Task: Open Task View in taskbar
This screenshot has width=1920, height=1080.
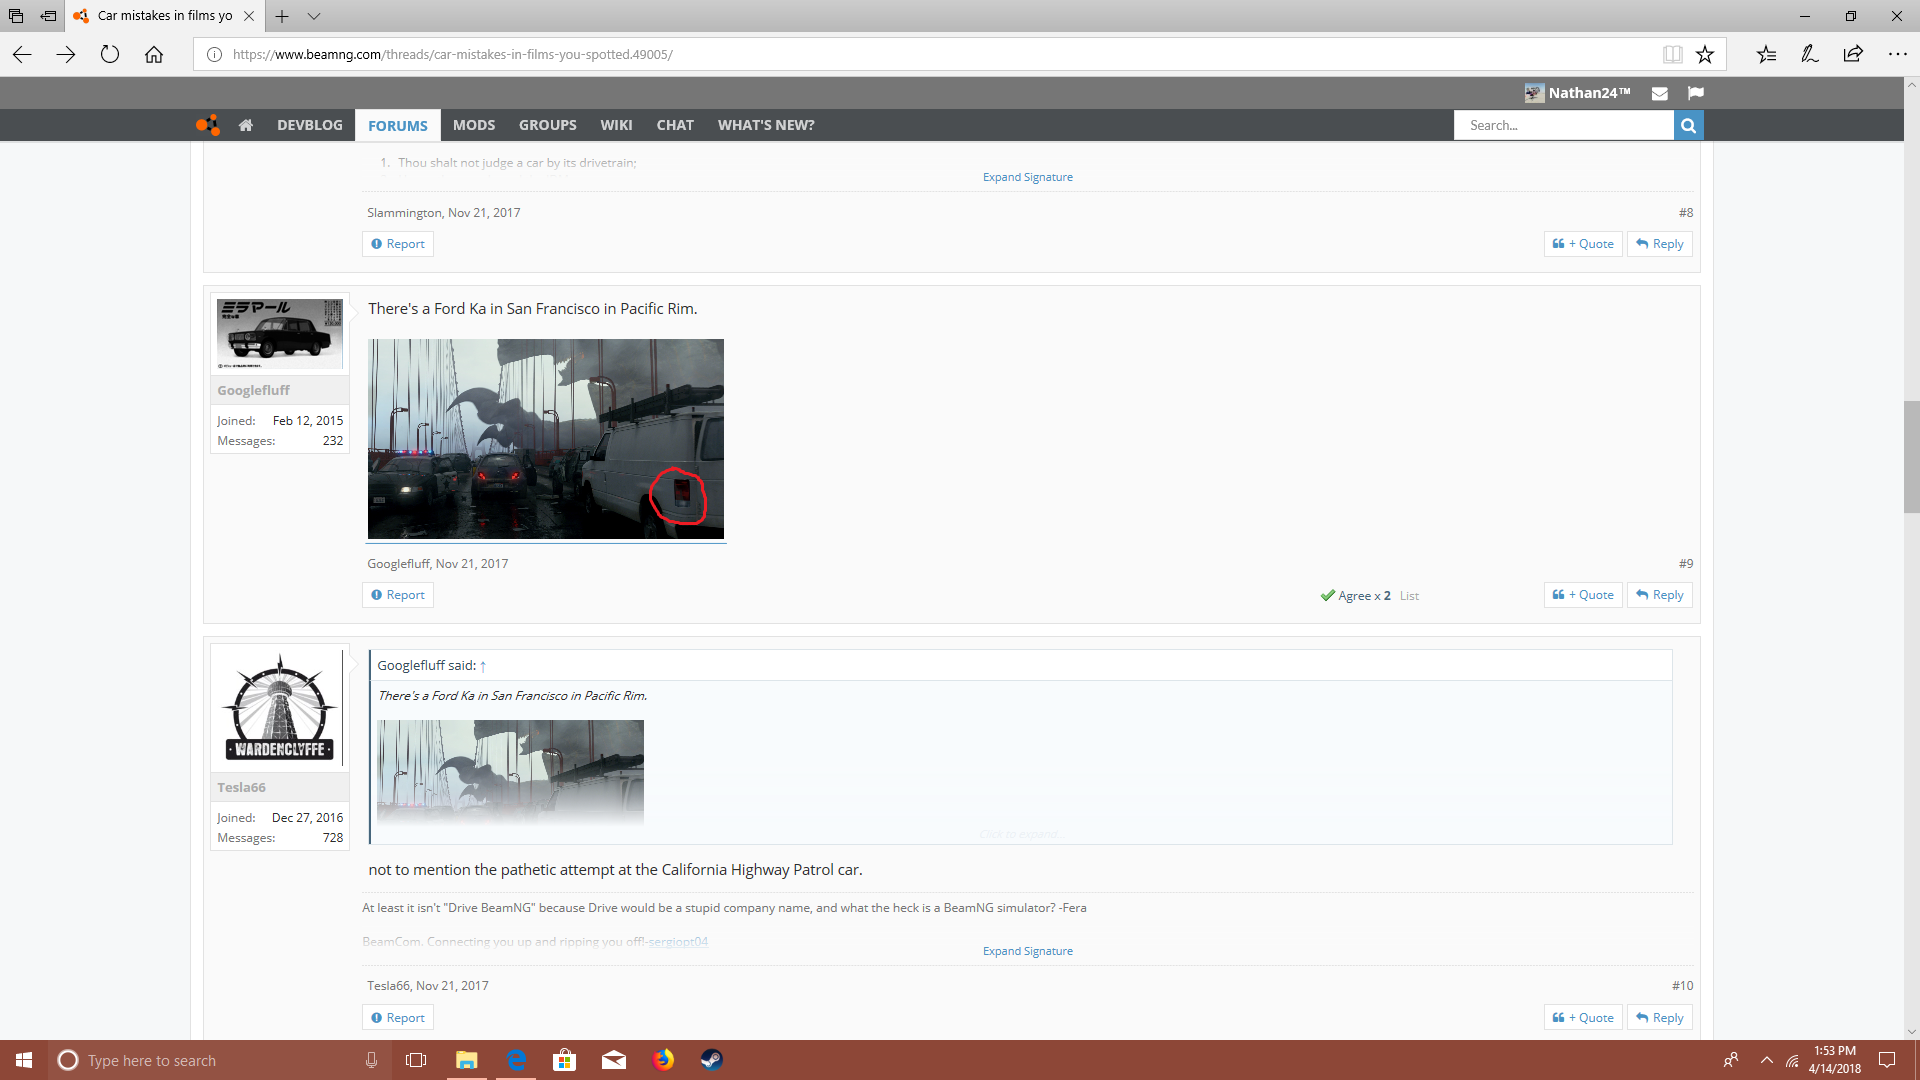Action: click(416, 1060)
